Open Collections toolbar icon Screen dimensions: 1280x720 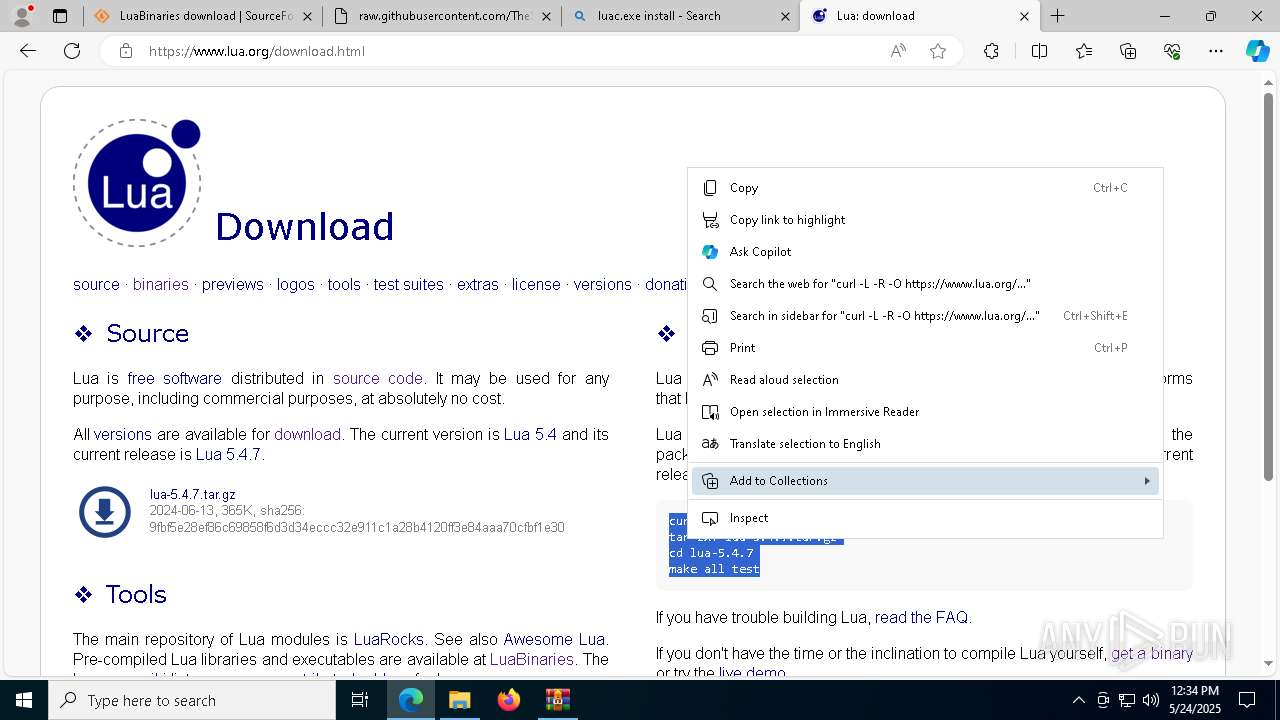(1128, 51)
